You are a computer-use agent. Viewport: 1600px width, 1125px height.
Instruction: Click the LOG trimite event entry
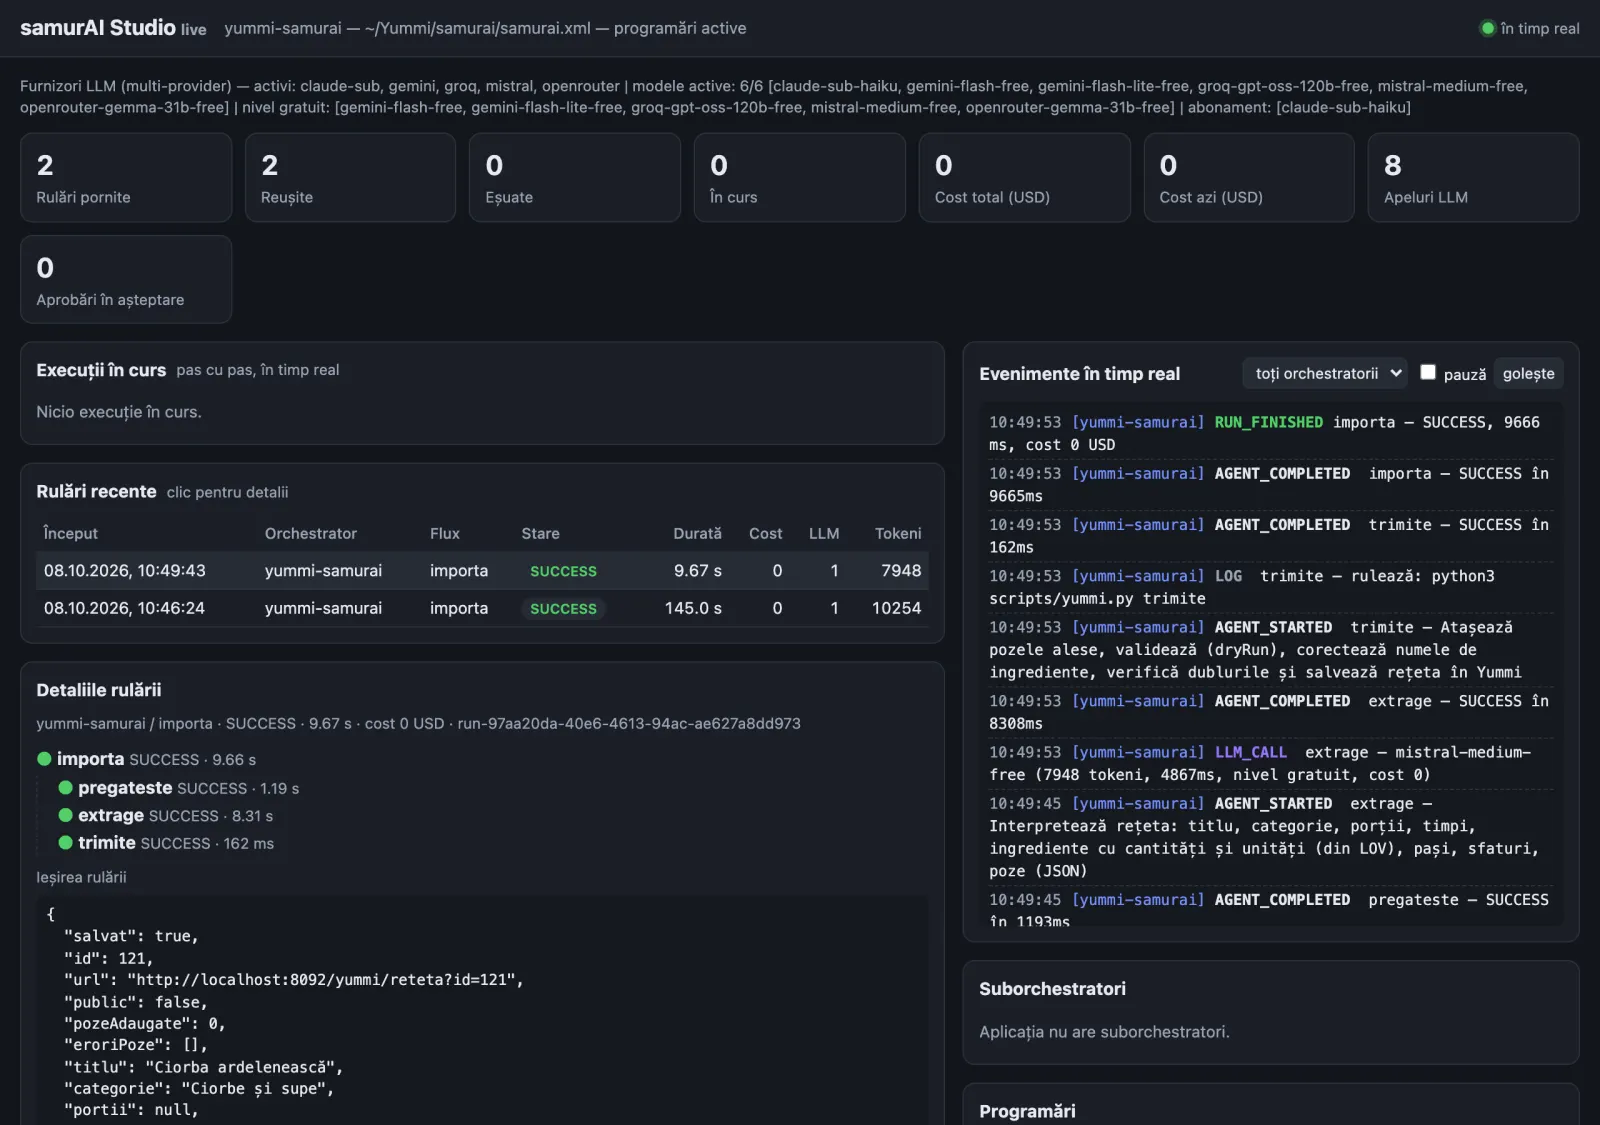pos(1270,587)
